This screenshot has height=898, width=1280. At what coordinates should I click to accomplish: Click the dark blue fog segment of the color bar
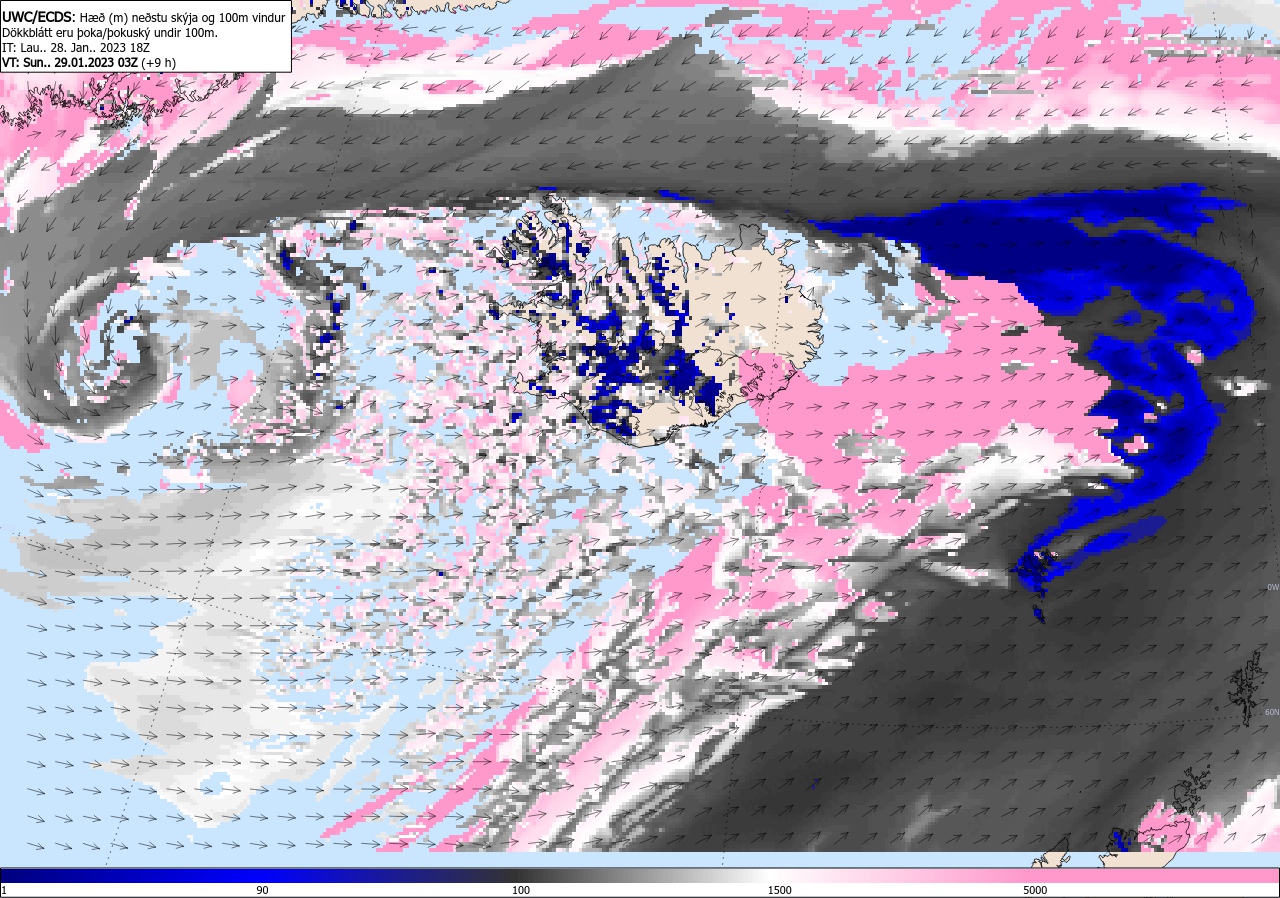pyautogui.click(x=130, y=876)
